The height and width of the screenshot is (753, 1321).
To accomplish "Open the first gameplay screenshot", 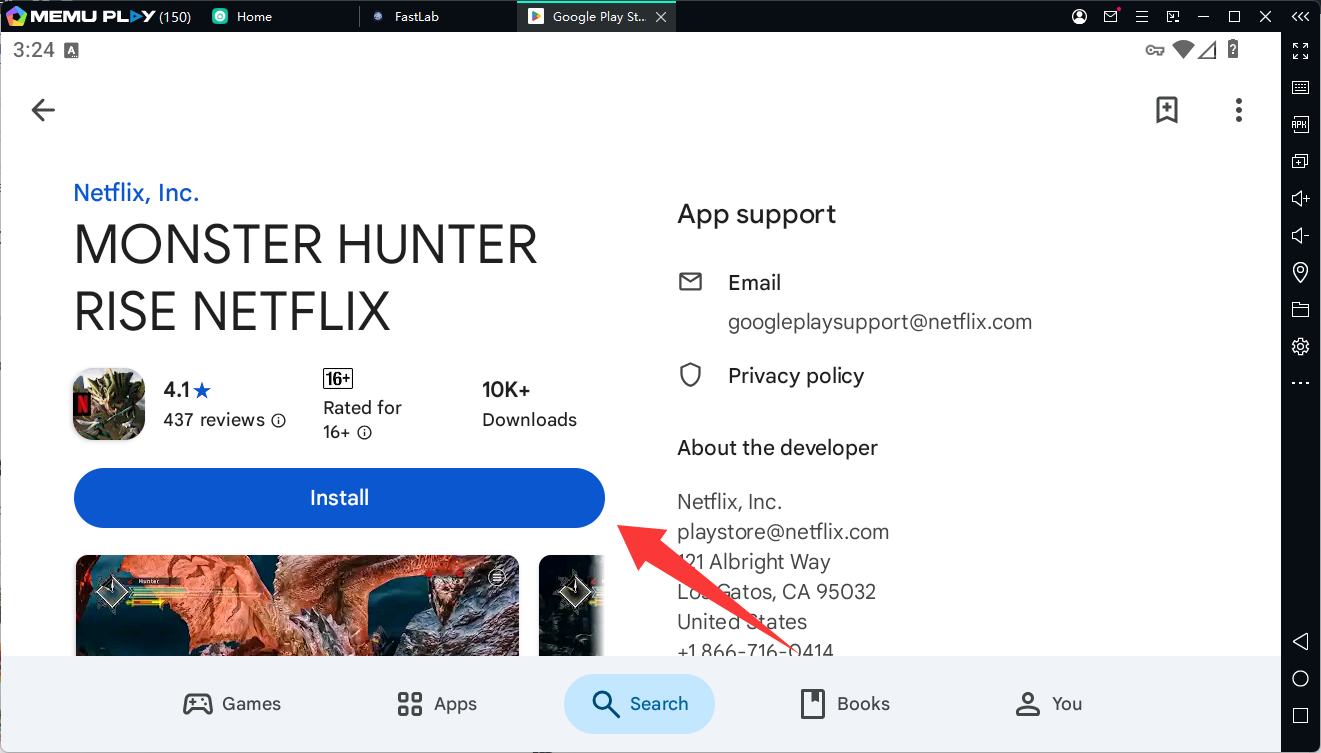I will [298, 606].
